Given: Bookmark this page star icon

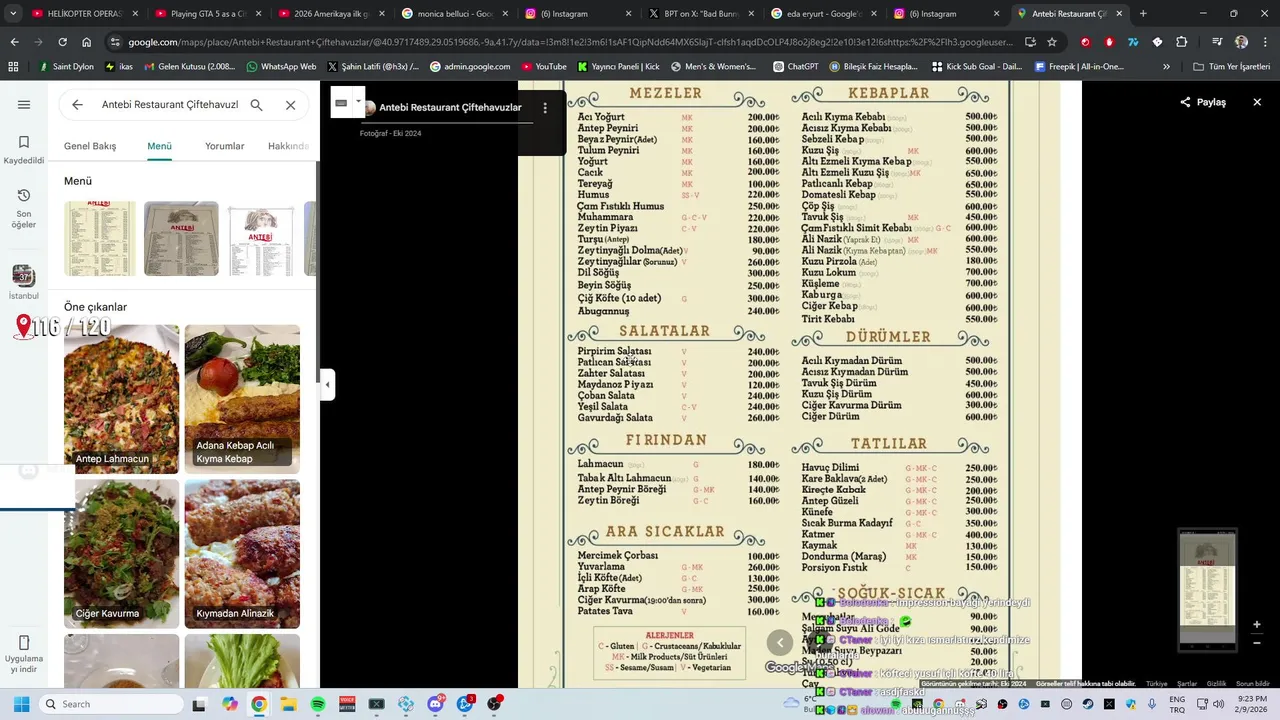Looking at the screenshot, I should [1052, 42].
